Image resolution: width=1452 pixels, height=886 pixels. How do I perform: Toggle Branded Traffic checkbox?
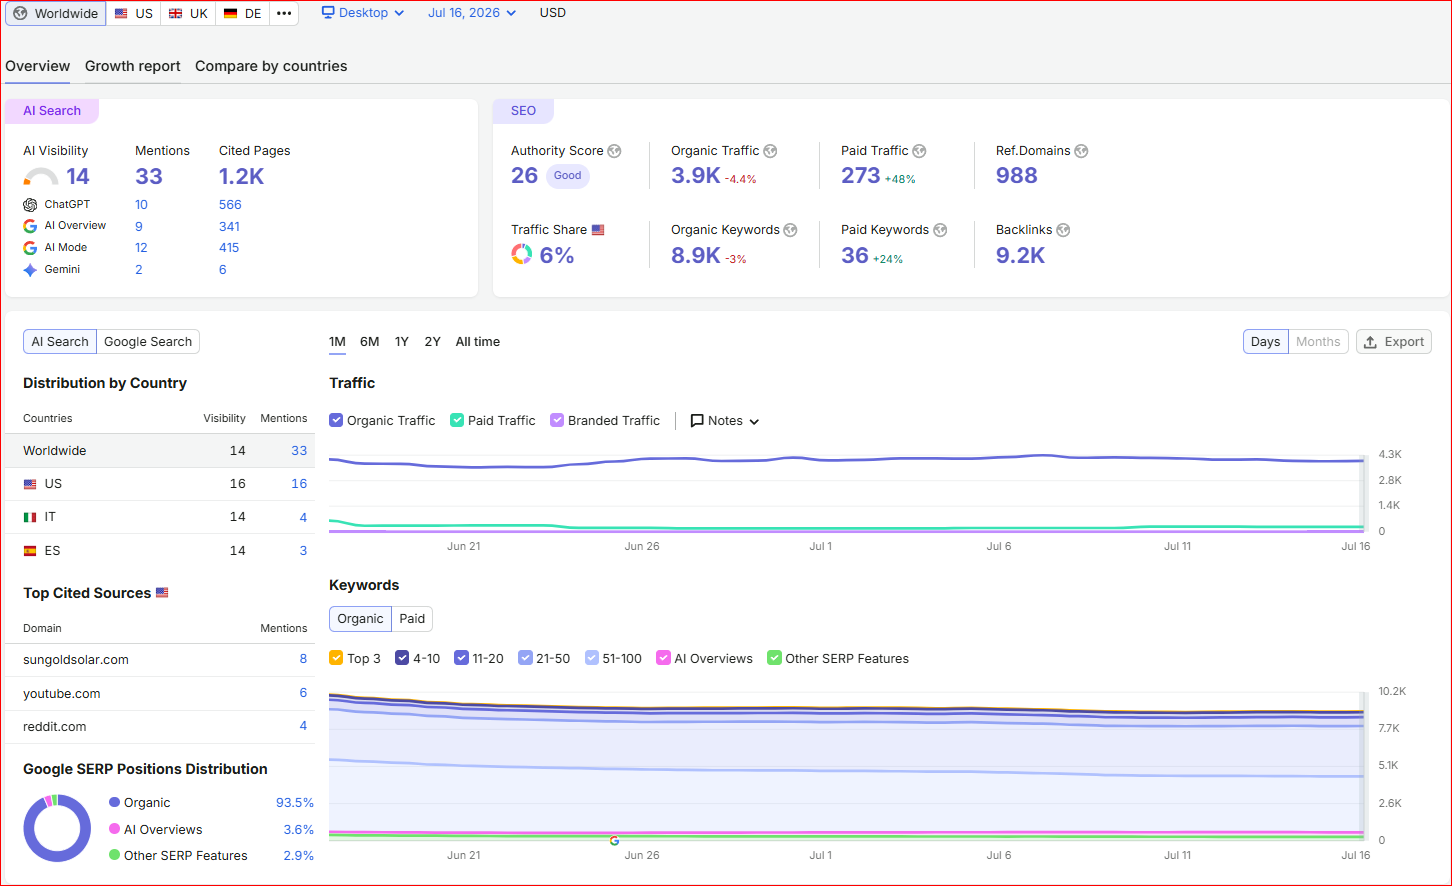coord(557,421)
